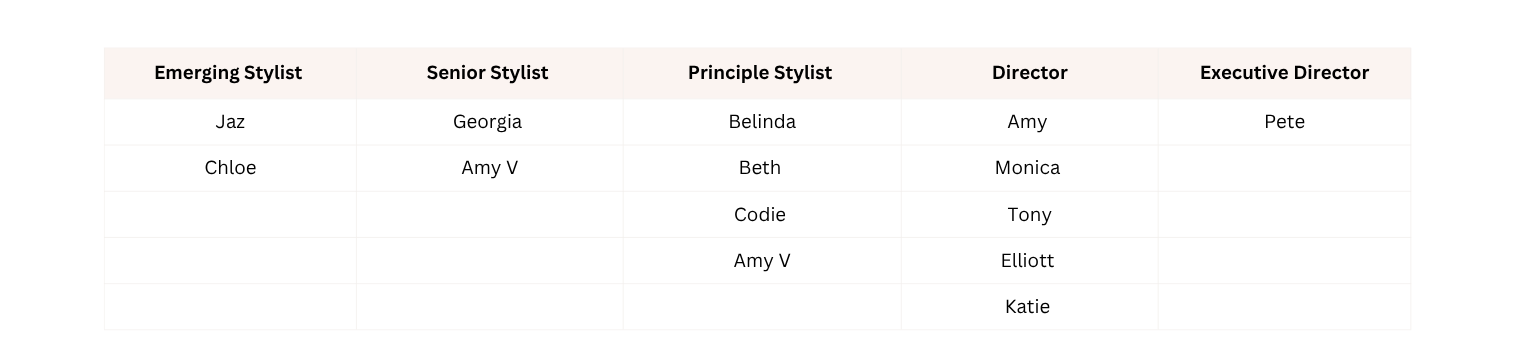Screen dimensions: 1536x361
Task: Click the Jaz cell
Action: coord(230,122)
